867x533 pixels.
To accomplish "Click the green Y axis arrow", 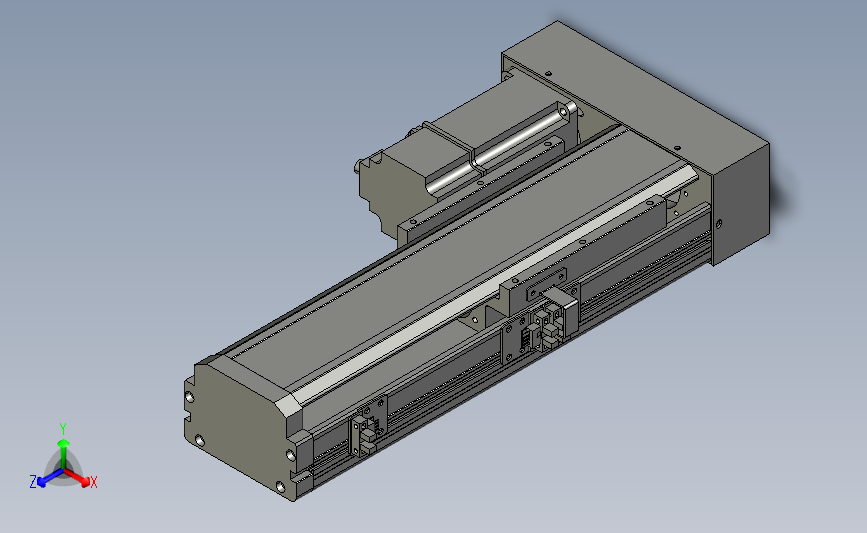I will 63,453.
